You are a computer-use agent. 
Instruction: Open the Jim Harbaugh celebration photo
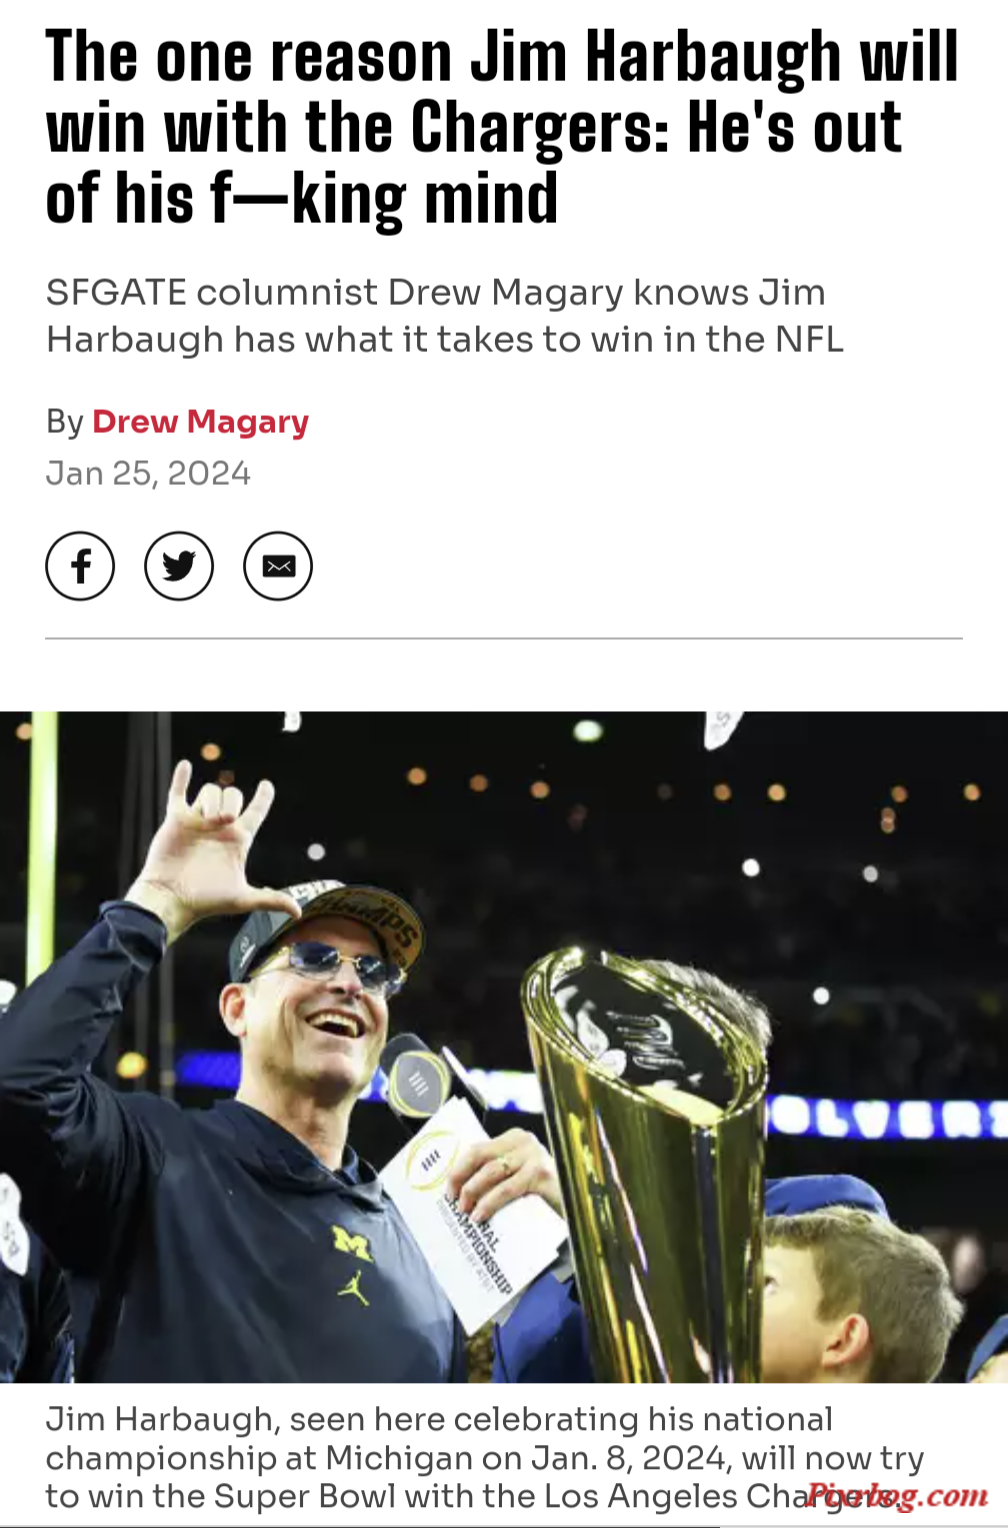pyautogui.click(x=504, y=1047)
